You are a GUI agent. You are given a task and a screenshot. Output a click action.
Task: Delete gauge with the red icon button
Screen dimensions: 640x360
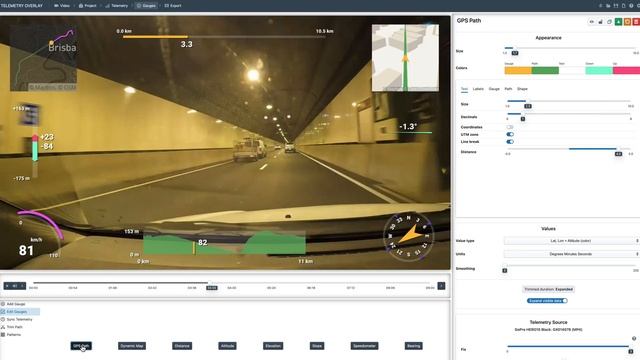[x=636, y=22]
